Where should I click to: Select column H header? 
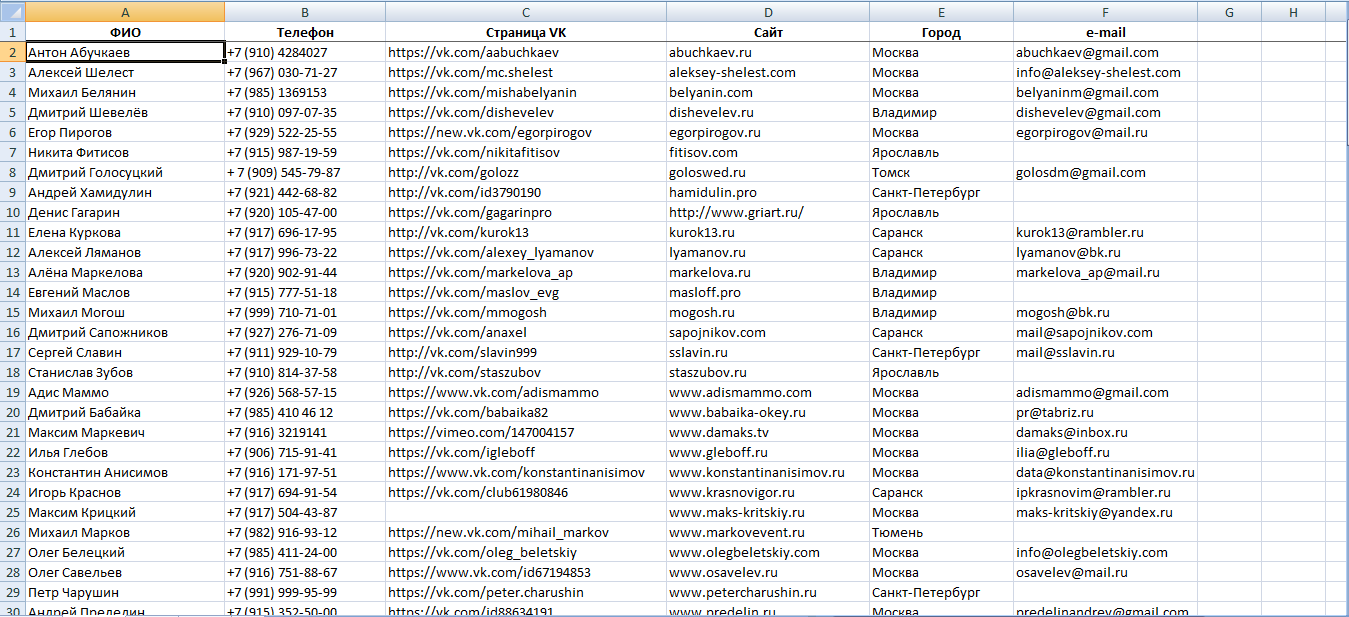tap(1294, 12)
